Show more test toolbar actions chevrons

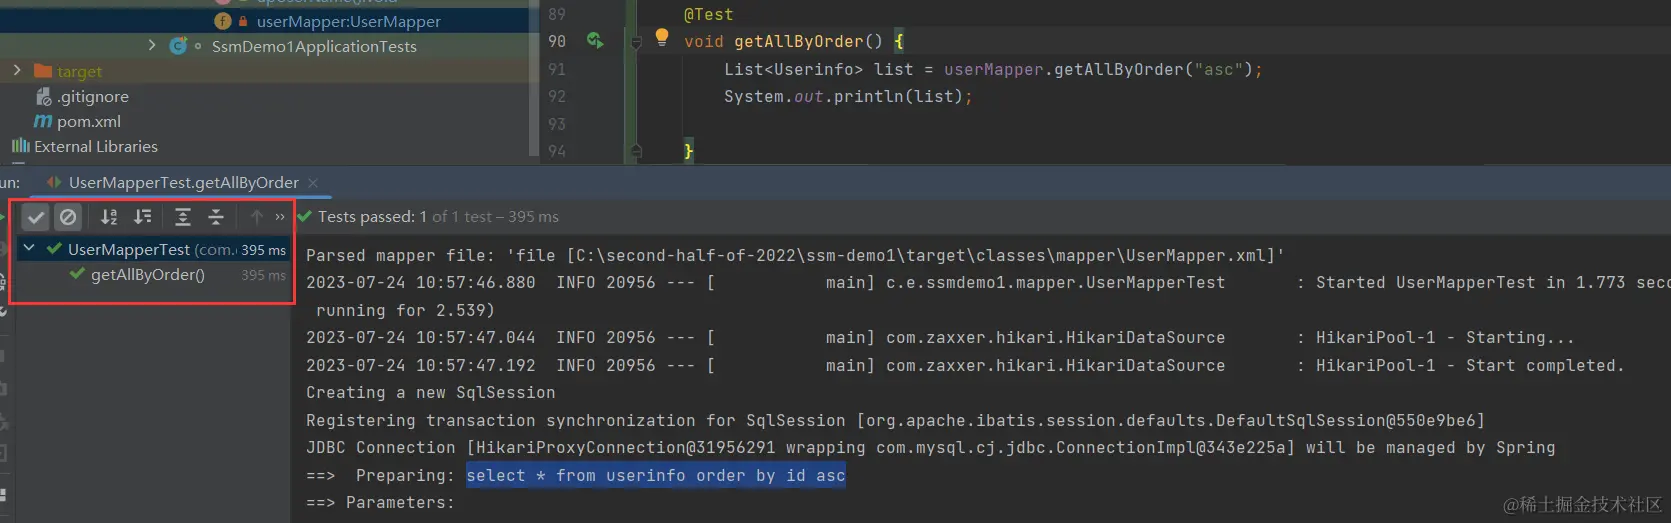click(280, 217)
